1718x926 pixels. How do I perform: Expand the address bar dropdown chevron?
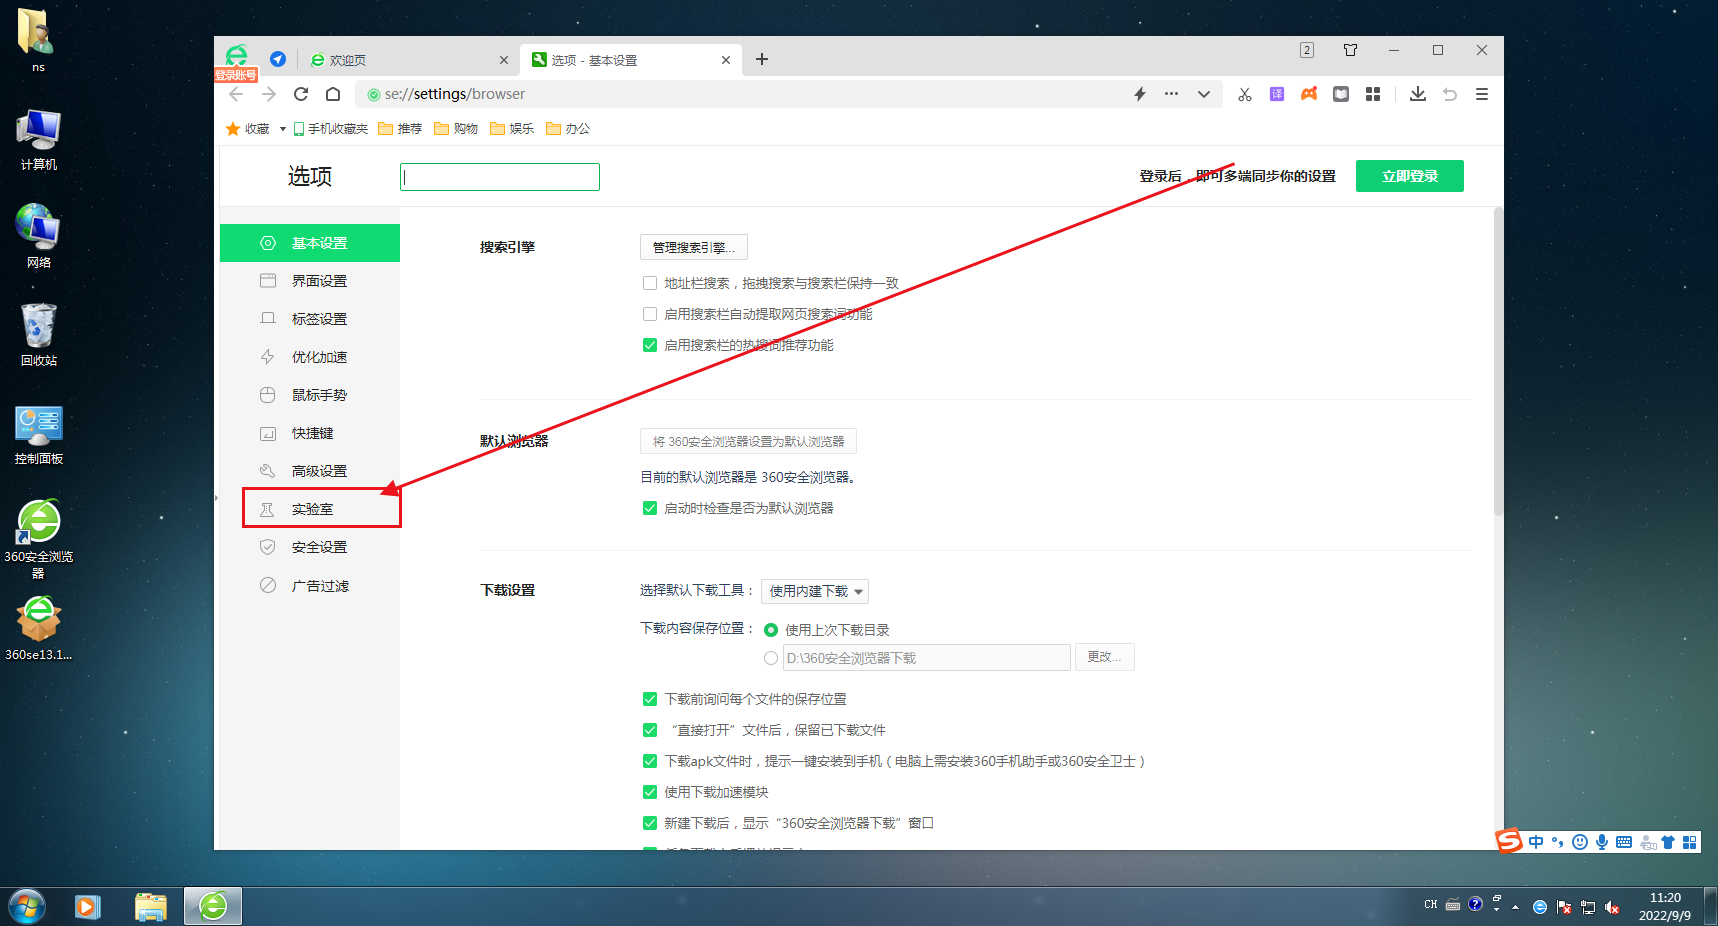pyautogui.click(x=1204, y=94)
